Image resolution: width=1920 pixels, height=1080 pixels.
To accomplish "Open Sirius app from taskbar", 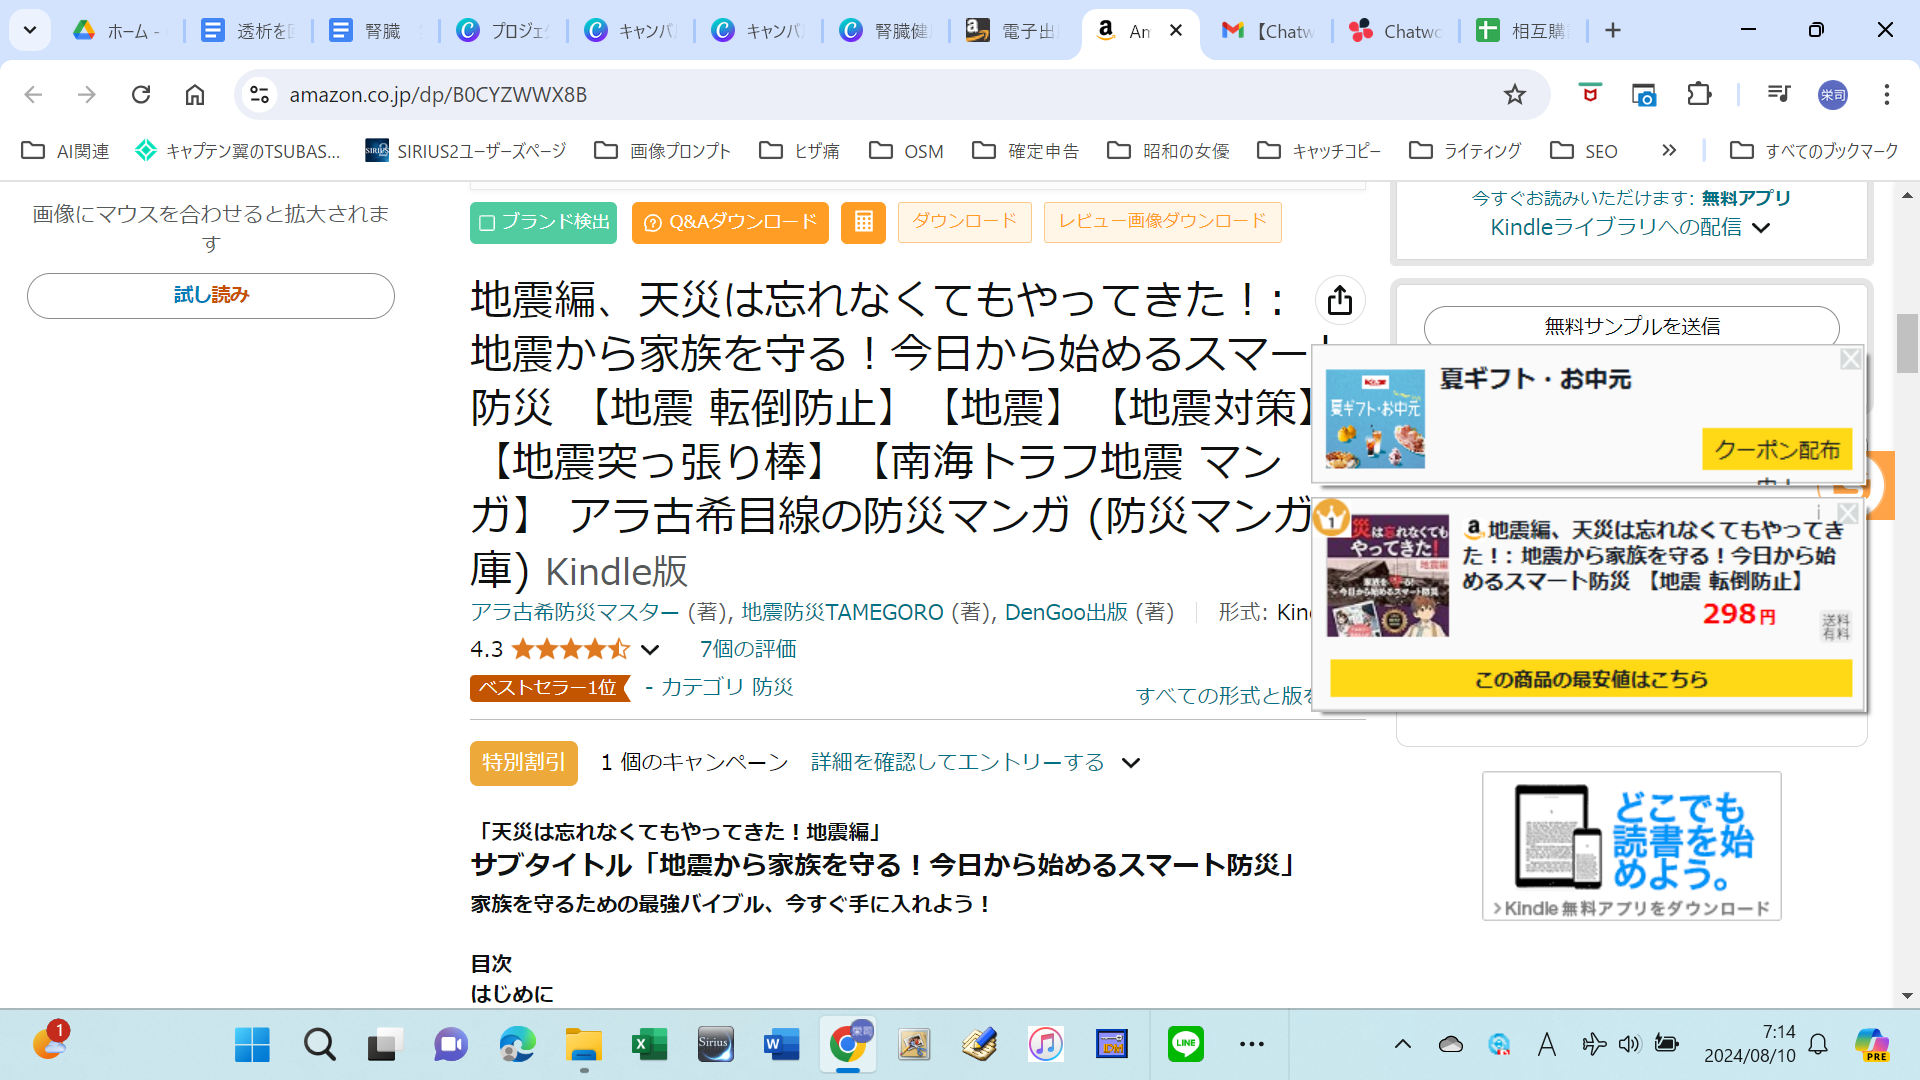I will click(x=715, y=1044).
